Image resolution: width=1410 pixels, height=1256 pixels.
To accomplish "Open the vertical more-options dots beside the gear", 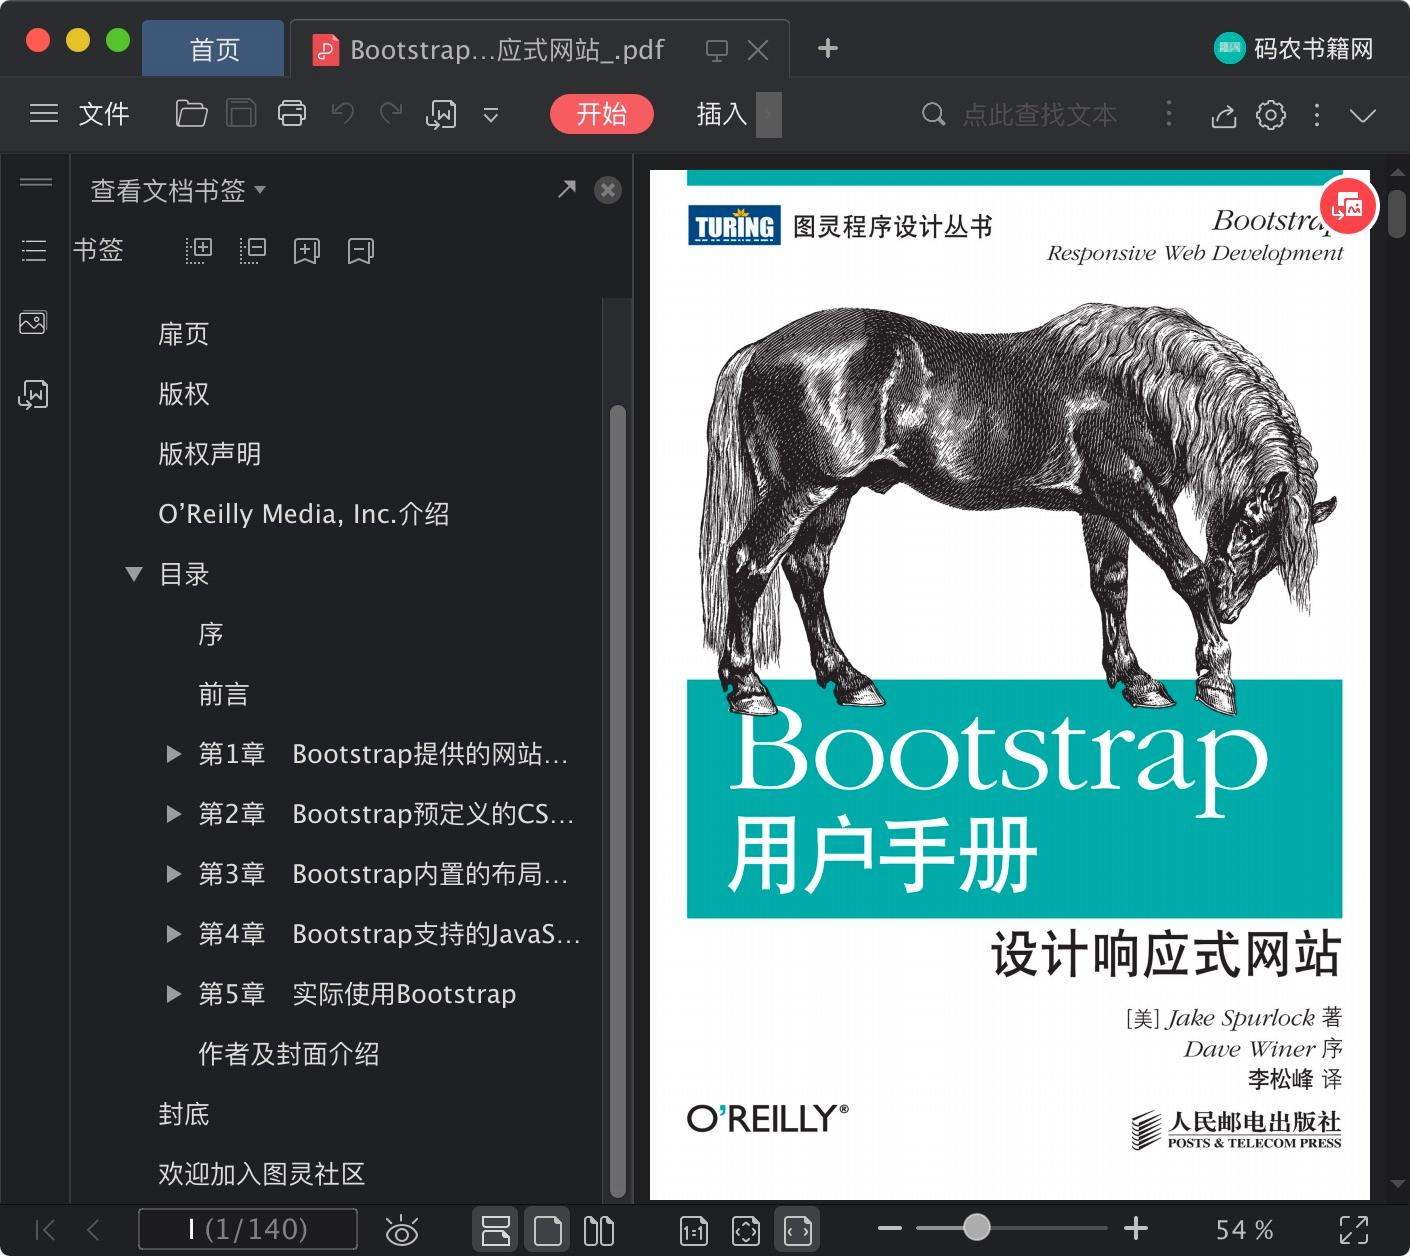I will (x=1317, y=115).
